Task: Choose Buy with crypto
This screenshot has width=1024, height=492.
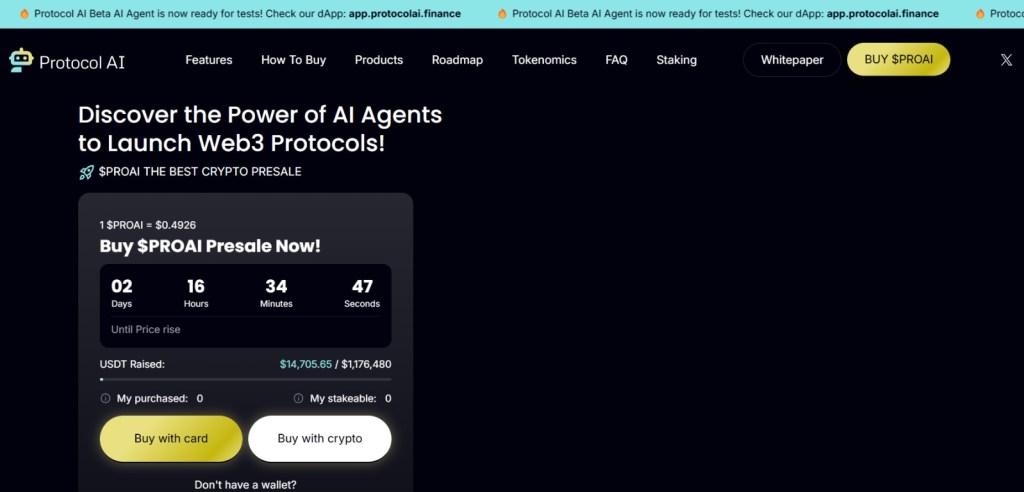Action: (x=320, y=438)
